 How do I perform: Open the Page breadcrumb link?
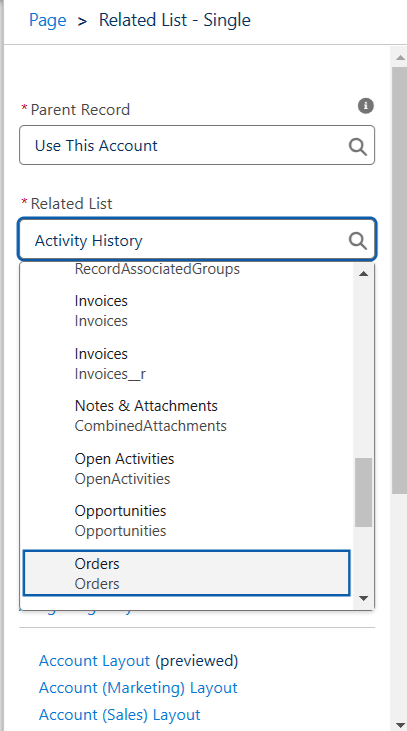click(x=48, y=20)
